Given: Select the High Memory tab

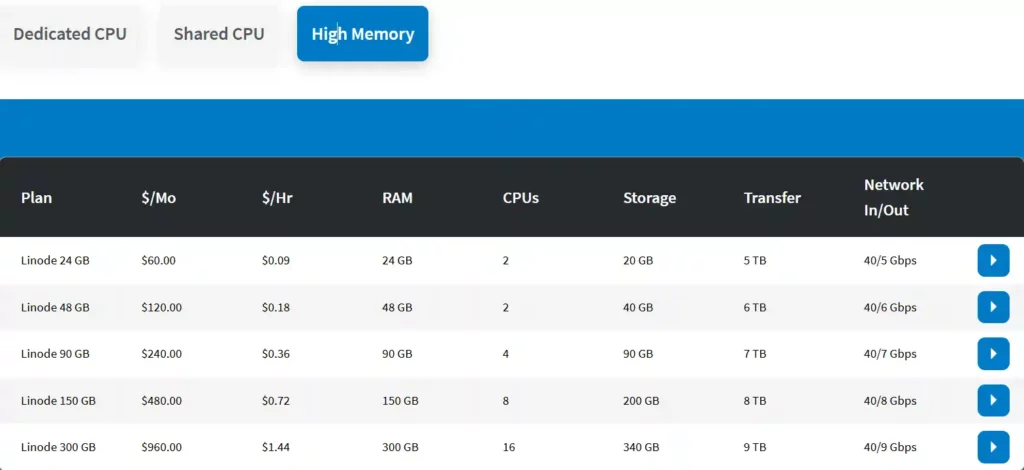Looking at the screenshot, I should (362, 34).
